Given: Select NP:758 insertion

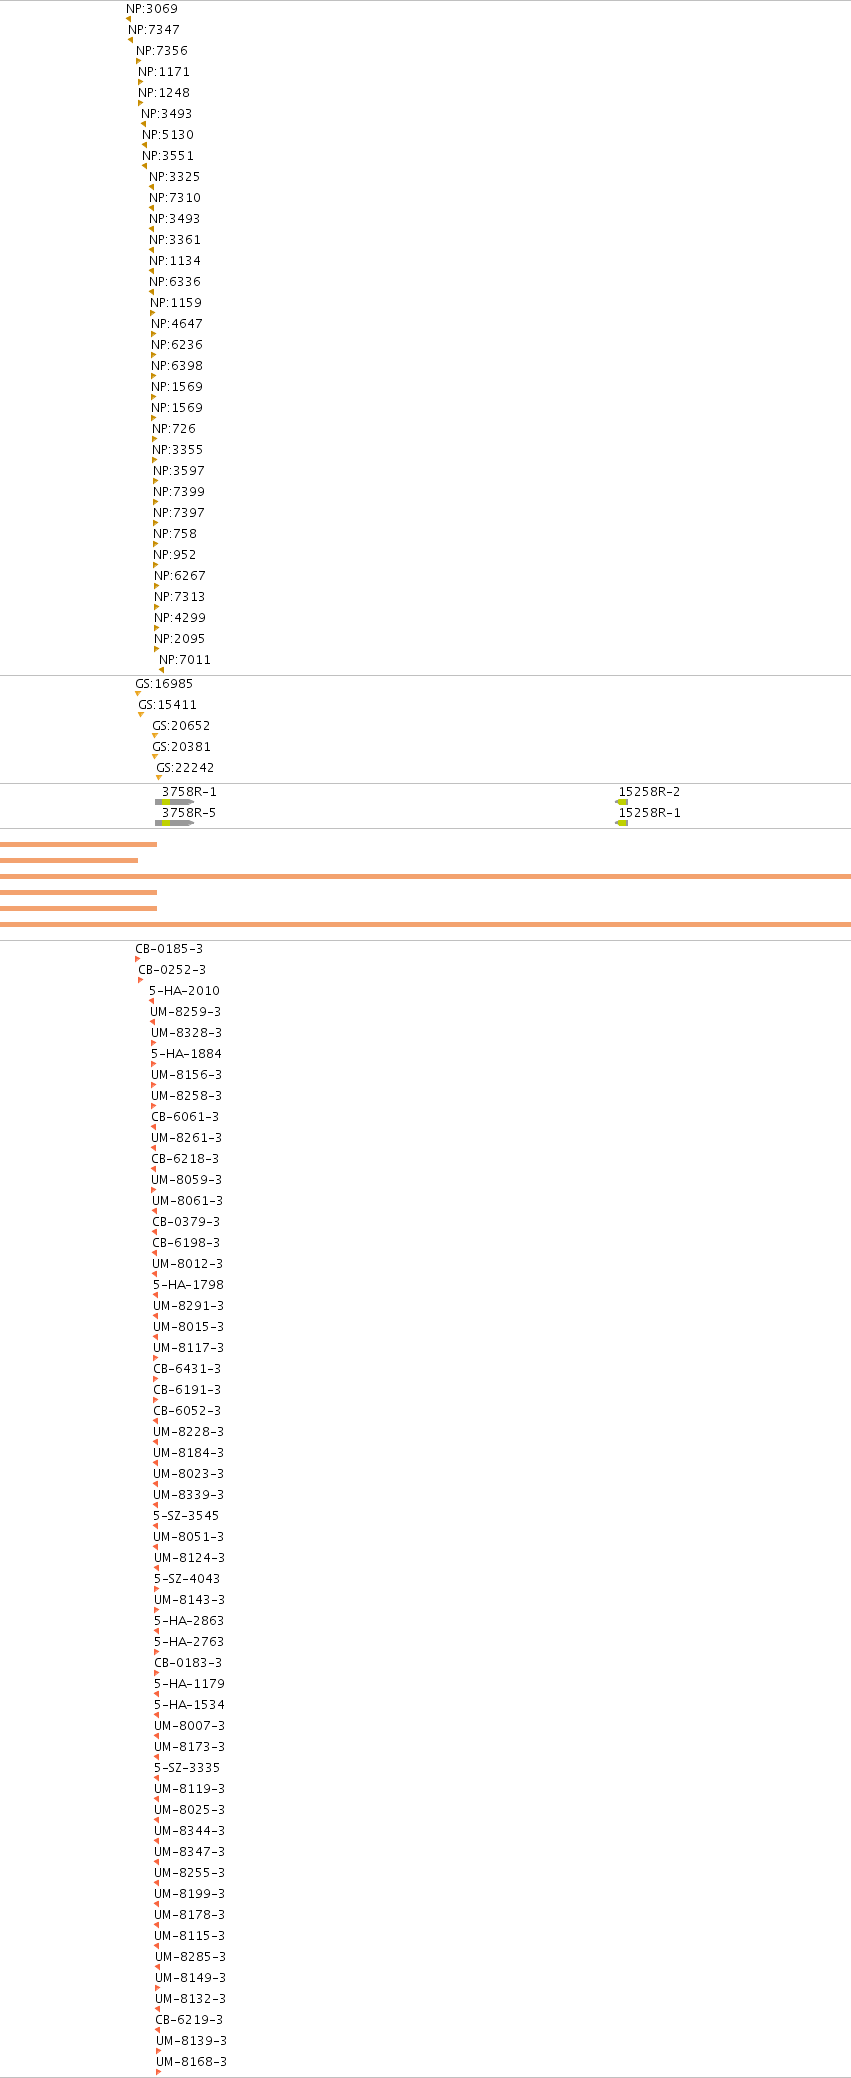Looking at the screenshot, I should [175, 534].
